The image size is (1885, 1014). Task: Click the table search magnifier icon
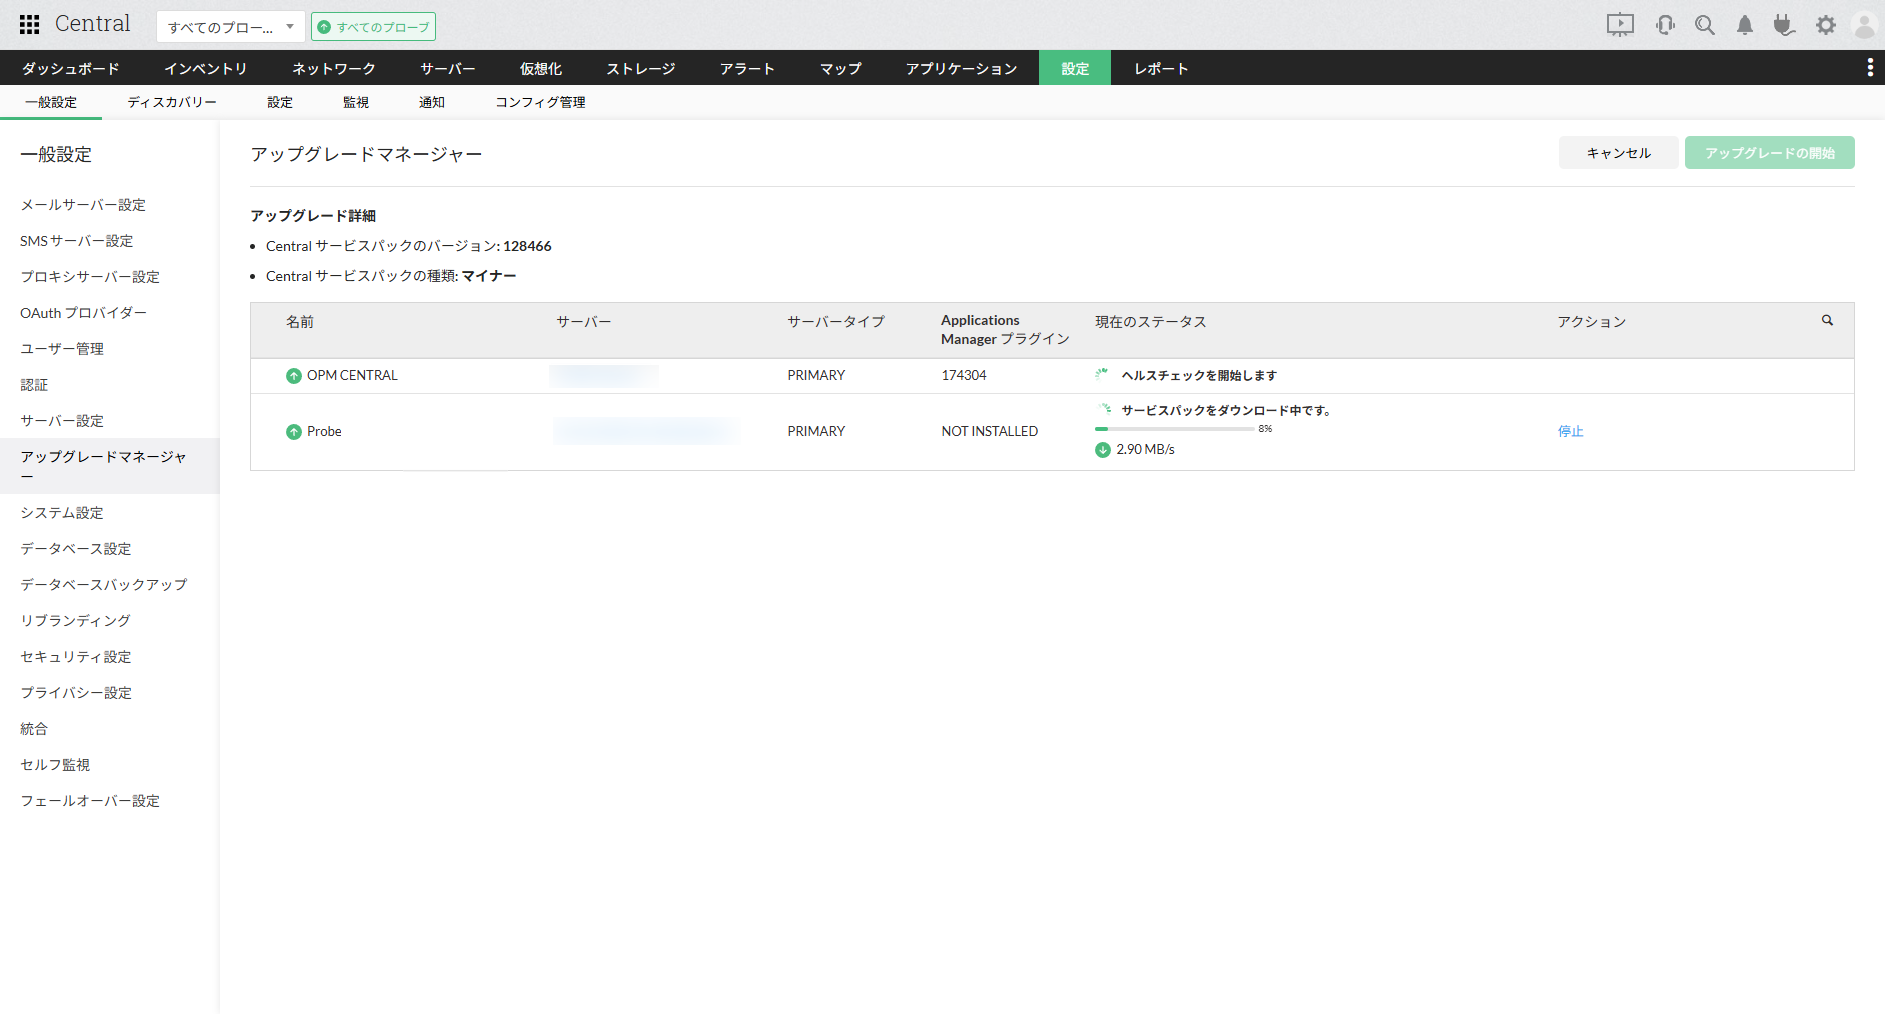point(1827,321)
